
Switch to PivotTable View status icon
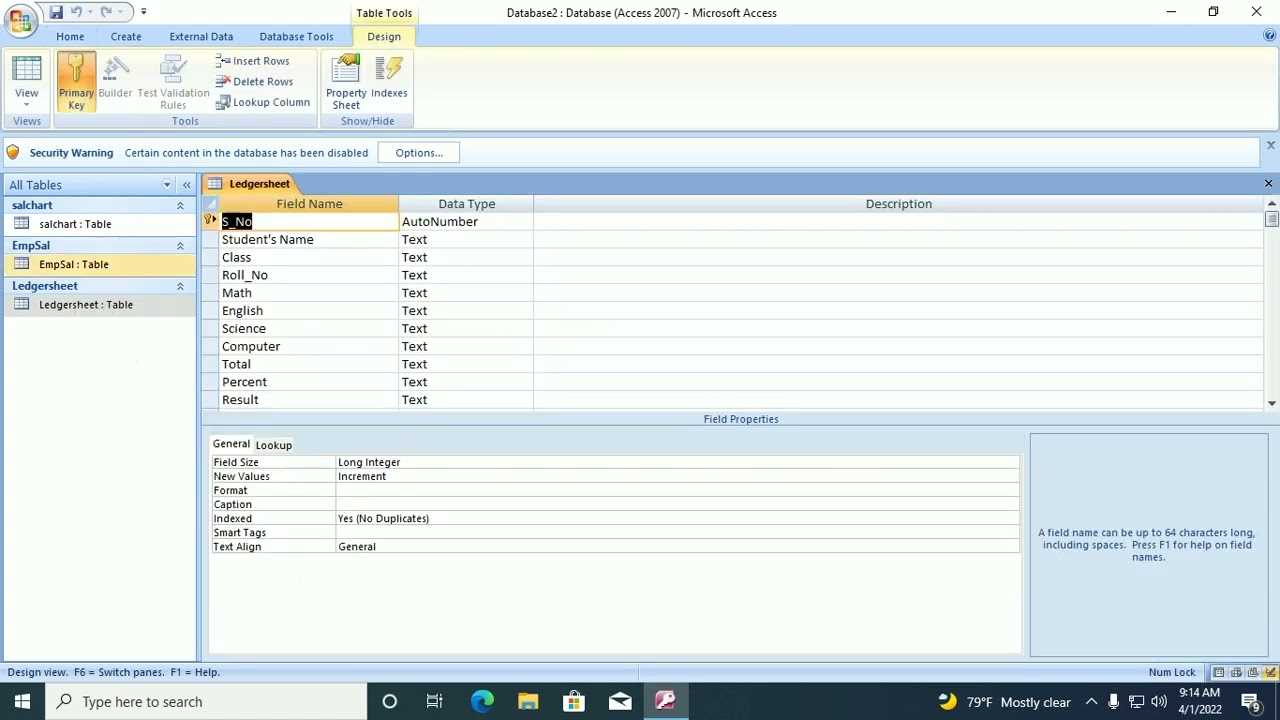tap(1236, 672)
